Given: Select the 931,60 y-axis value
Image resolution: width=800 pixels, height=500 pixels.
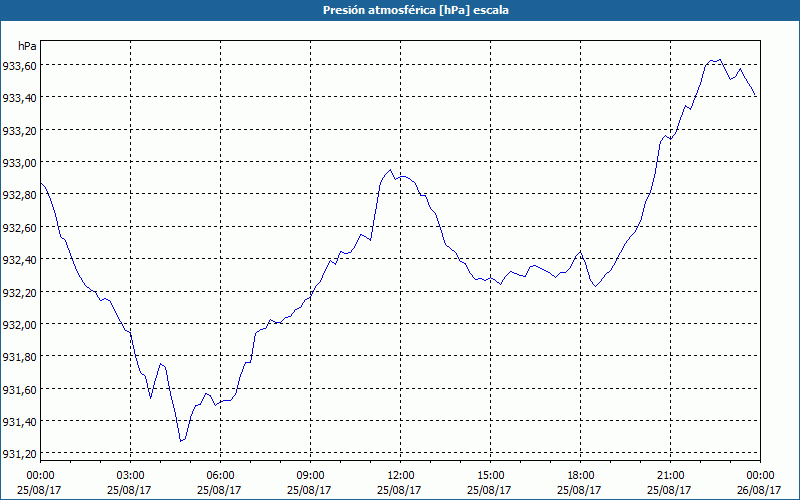Looking at the screenshot, I should [x=19, y=389].
